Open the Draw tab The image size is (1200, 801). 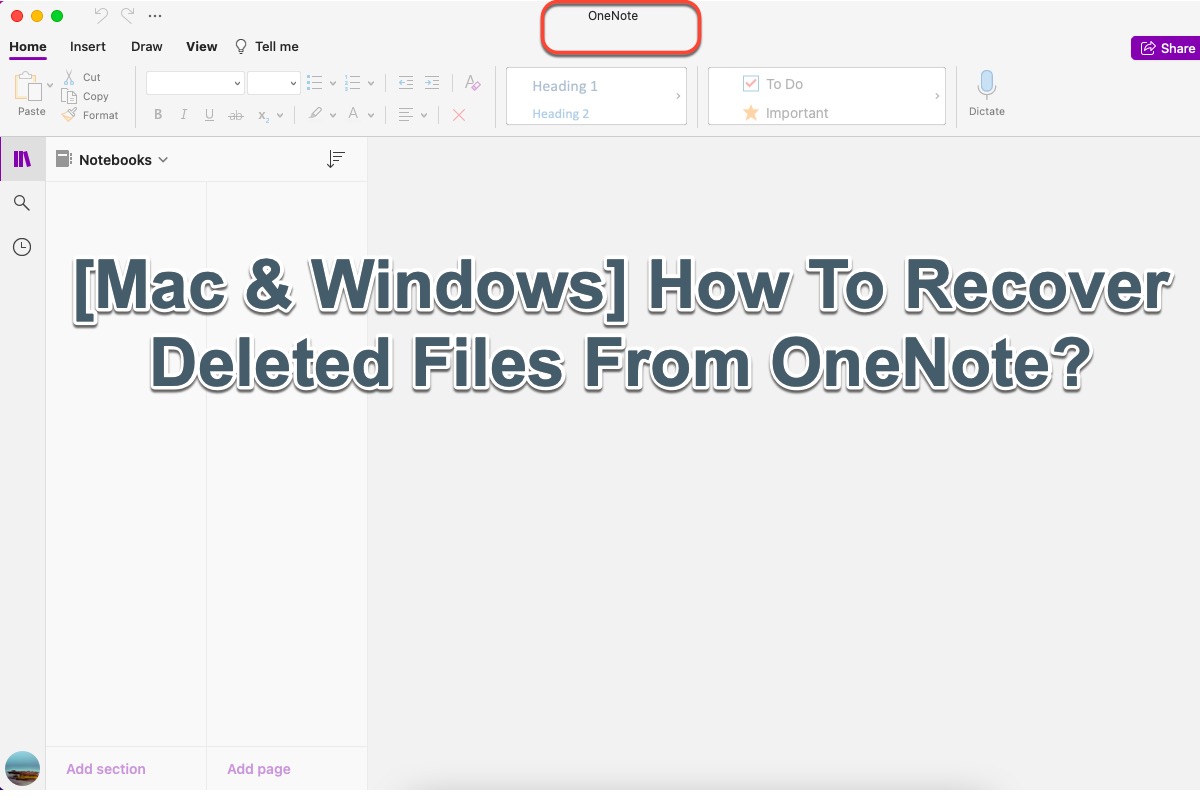146,46
